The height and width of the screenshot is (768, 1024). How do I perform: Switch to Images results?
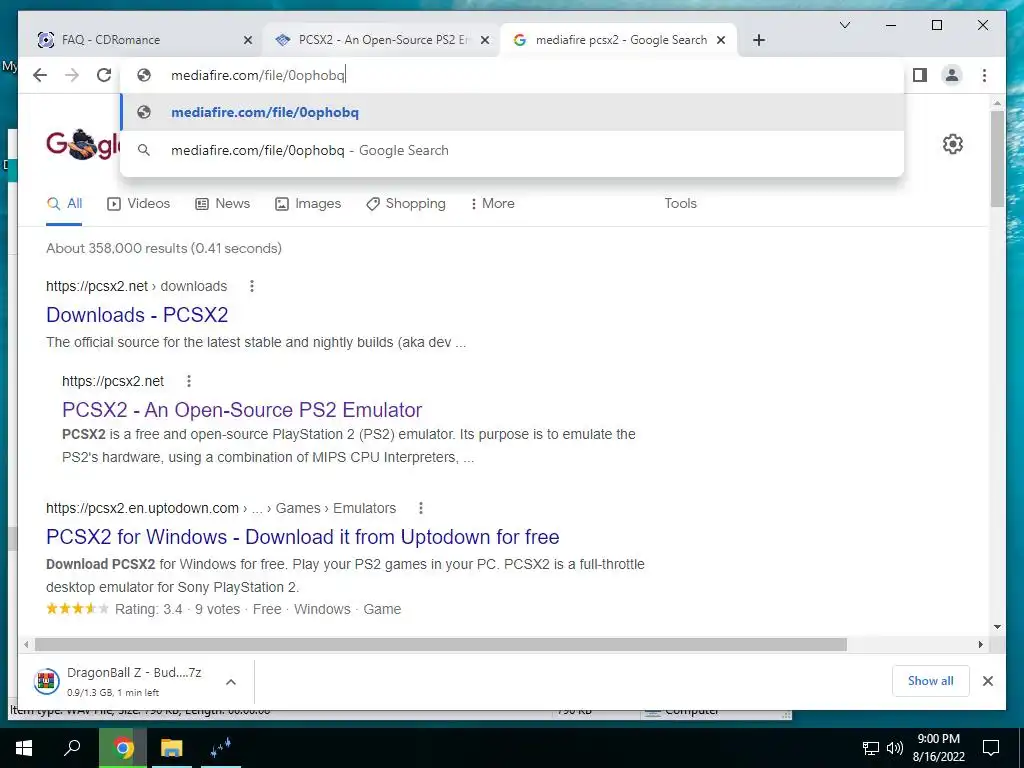point(308,204)
